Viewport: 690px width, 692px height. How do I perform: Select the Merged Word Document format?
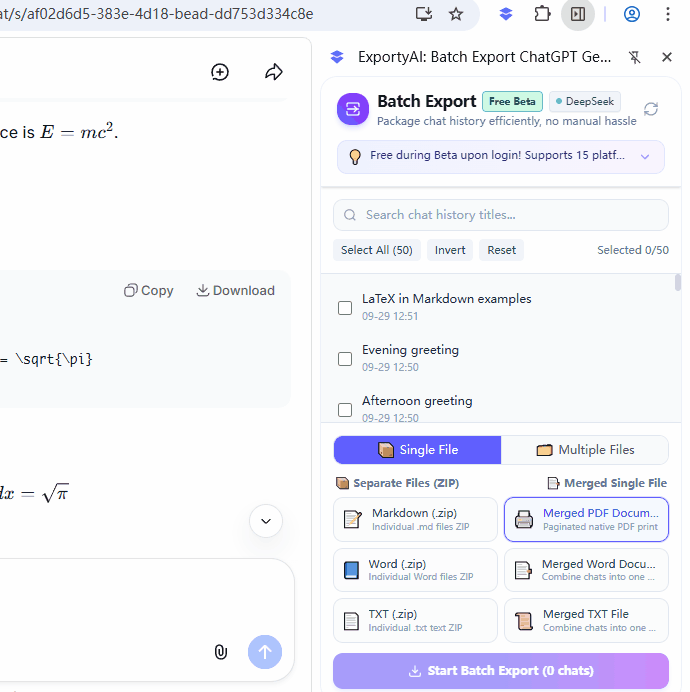(586, 570)
